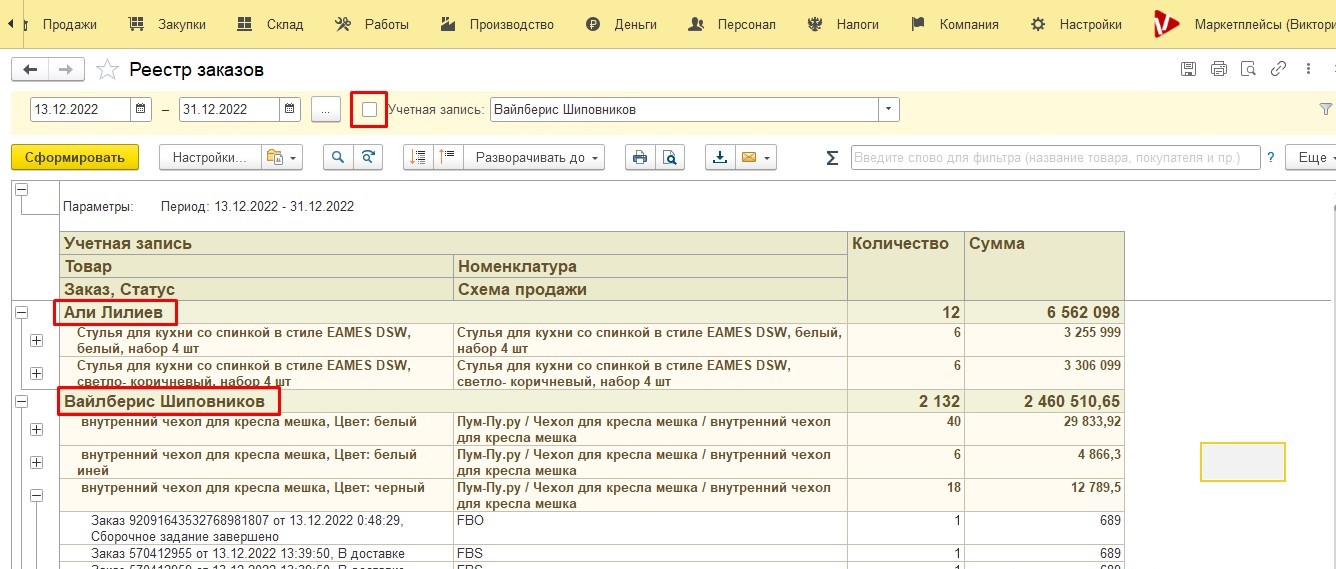Click the download/save report icon

[x=720, y=157]
